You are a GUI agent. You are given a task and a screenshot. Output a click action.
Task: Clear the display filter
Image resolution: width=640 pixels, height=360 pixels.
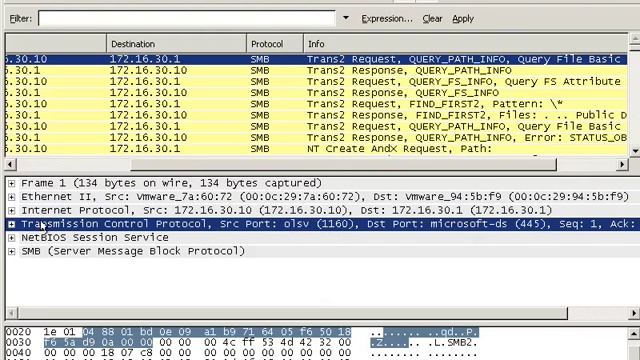point(432,19)
